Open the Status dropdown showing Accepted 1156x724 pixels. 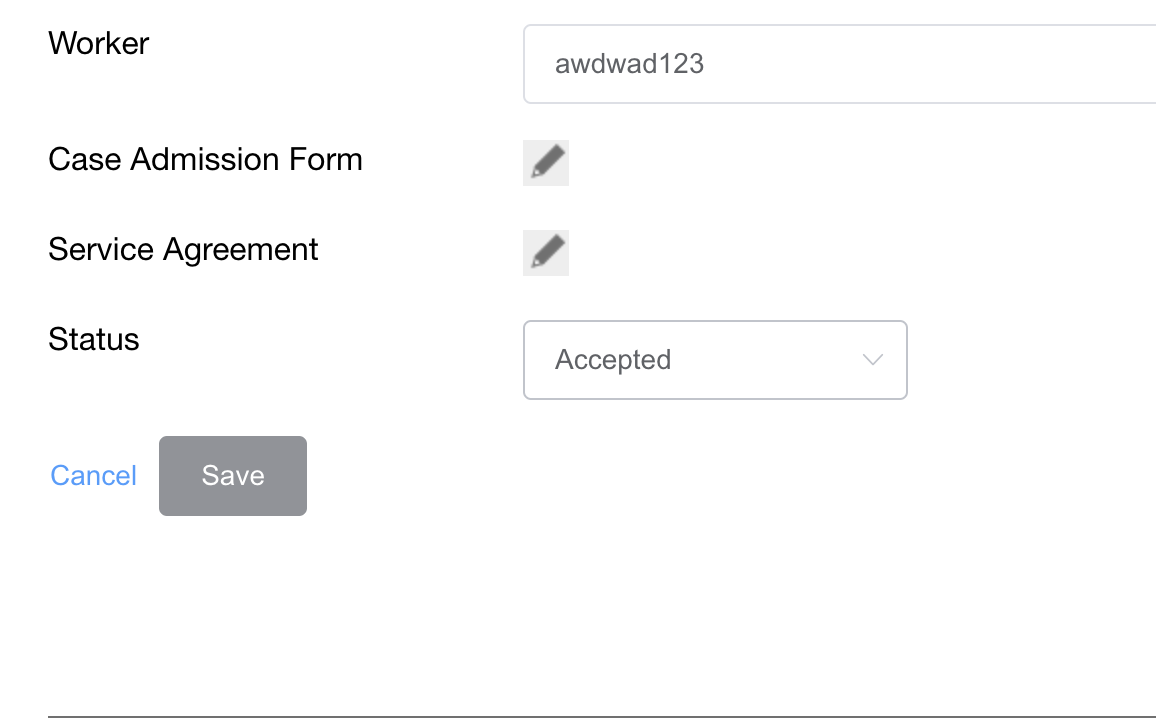[x=714, y=360]
